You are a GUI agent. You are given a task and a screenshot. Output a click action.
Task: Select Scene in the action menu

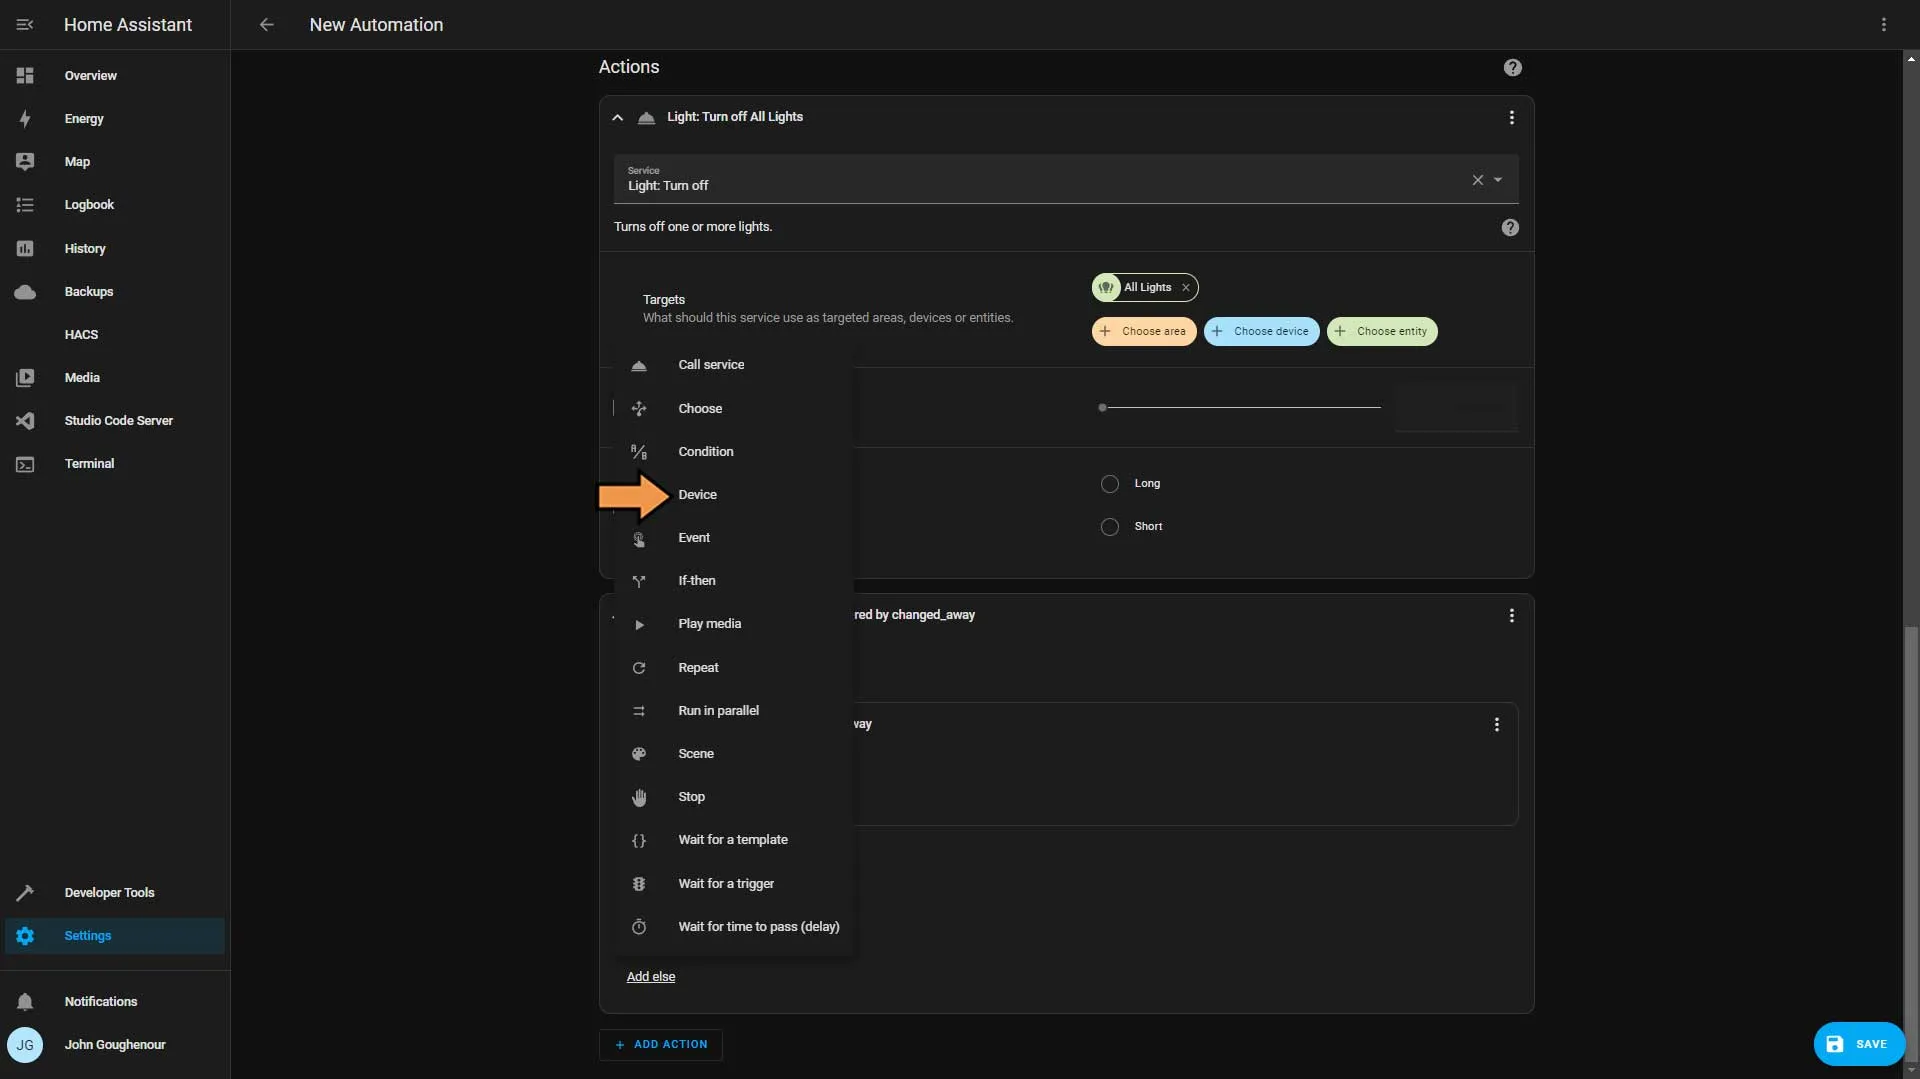(734, 753)
